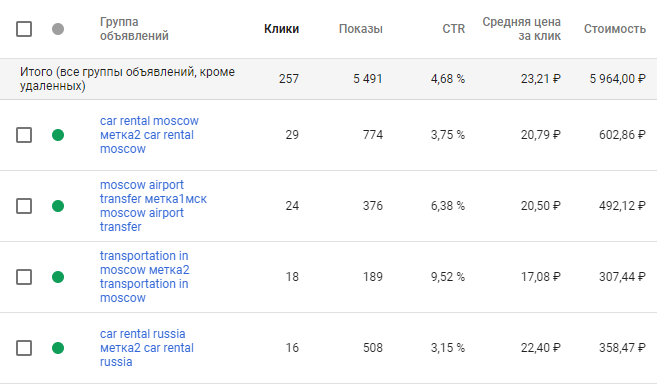Open the transportation in moscow ad group

145,277
